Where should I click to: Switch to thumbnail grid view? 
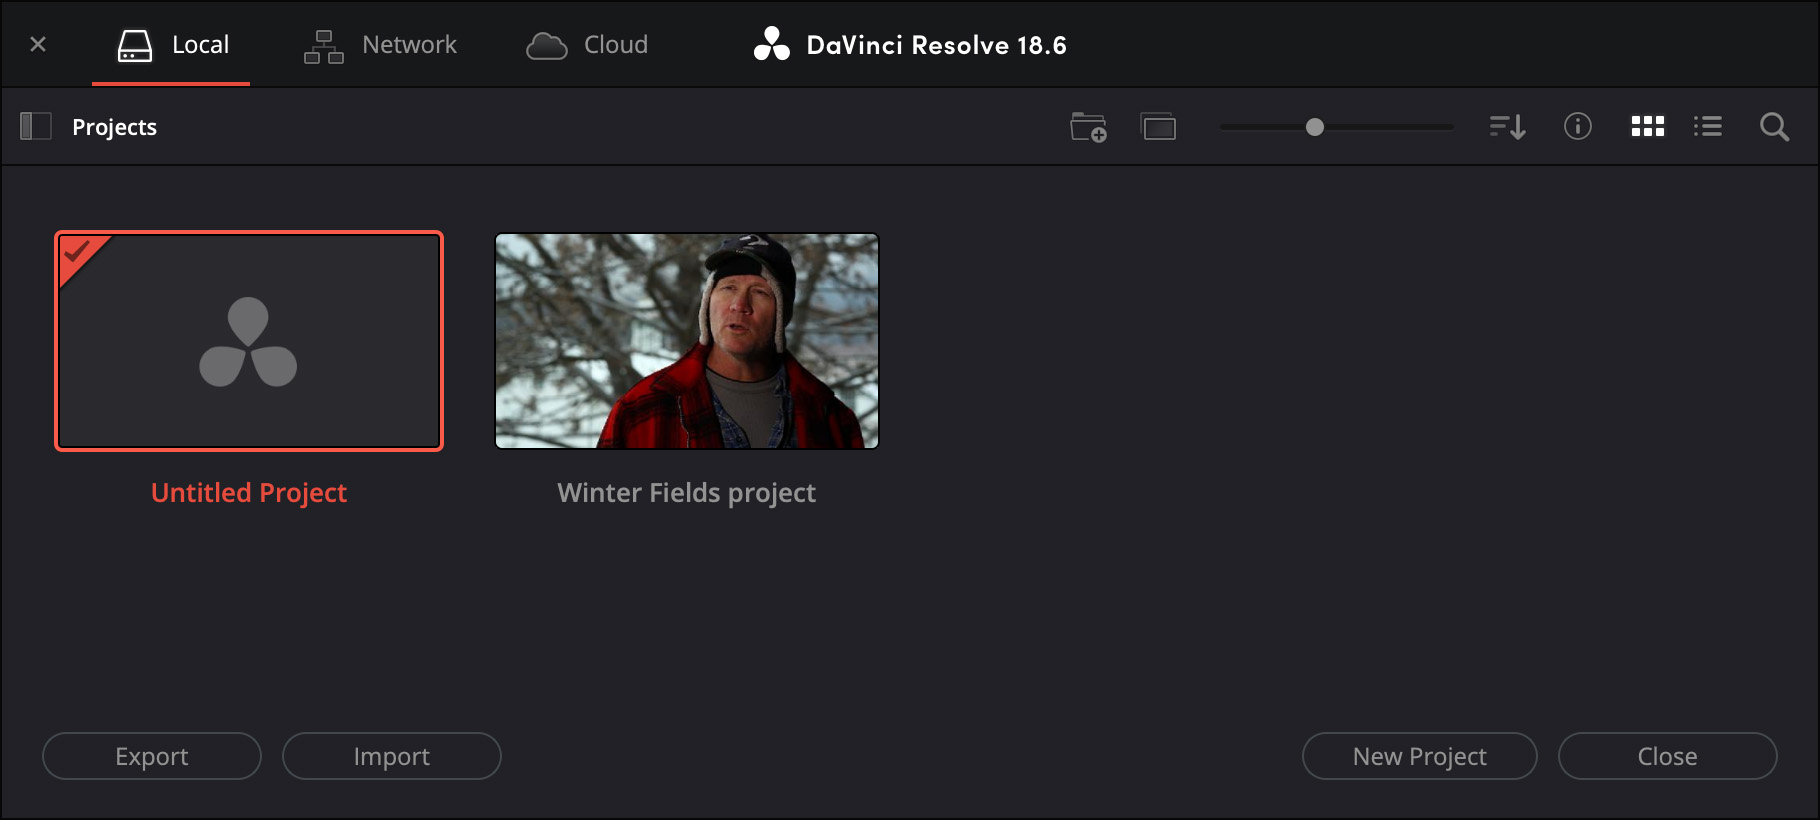(1648, 126)
